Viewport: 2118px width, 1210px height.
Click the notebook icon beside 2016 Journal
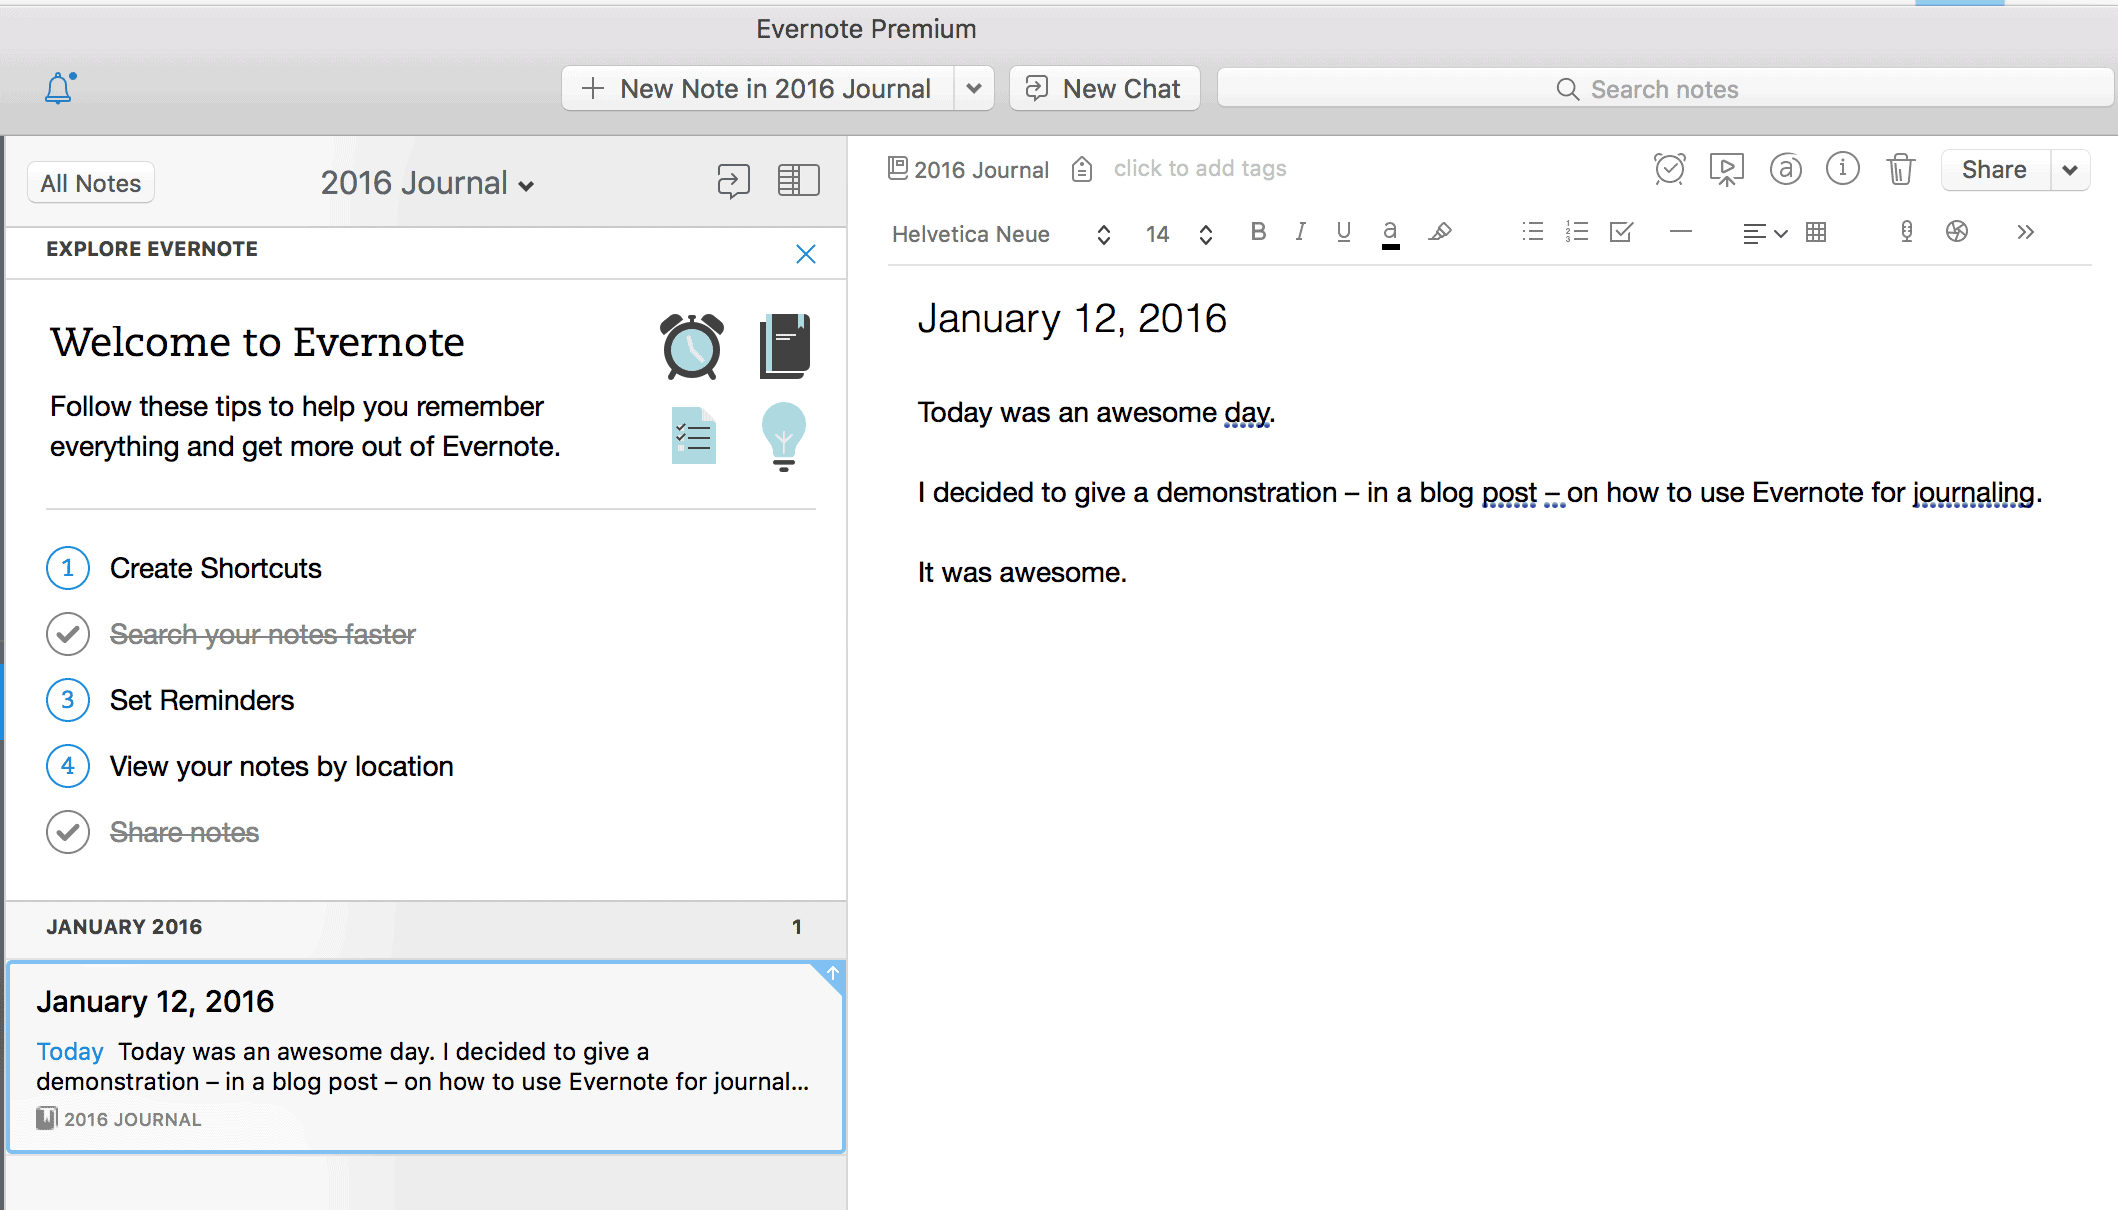pos(898,168)
